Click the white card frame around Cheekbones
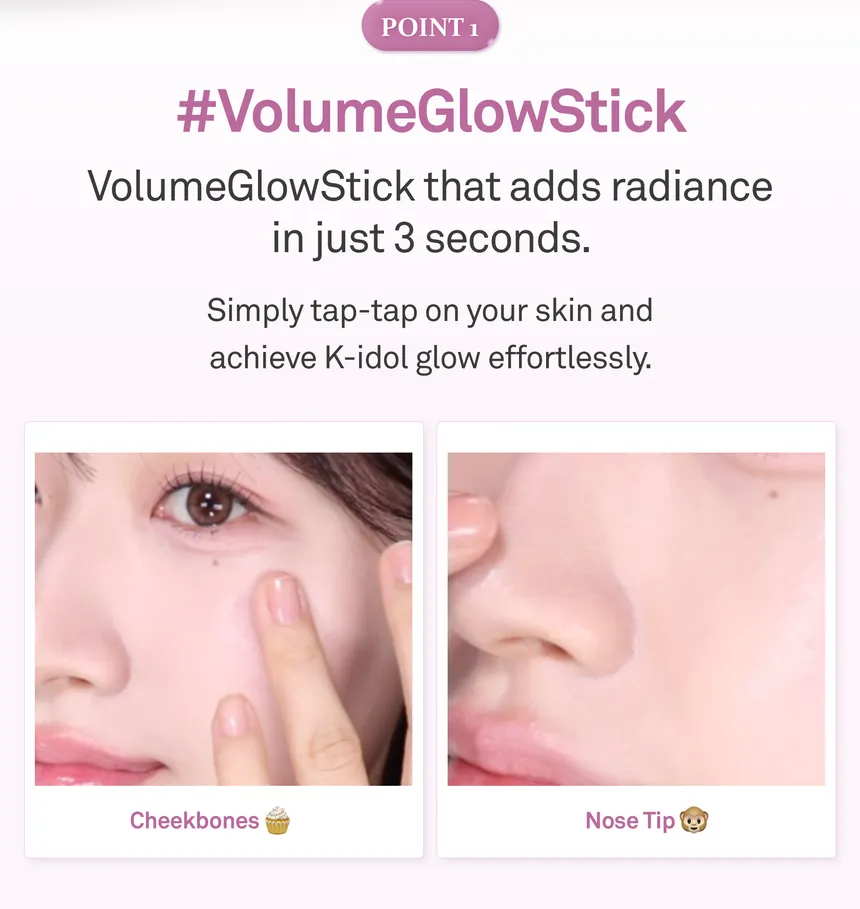 click(224, 640)
